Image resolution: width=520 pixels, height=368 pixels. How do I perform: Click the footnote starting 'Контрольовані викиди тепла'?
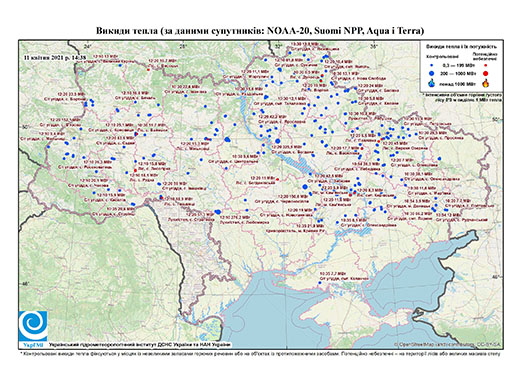[x=260, y=353]
